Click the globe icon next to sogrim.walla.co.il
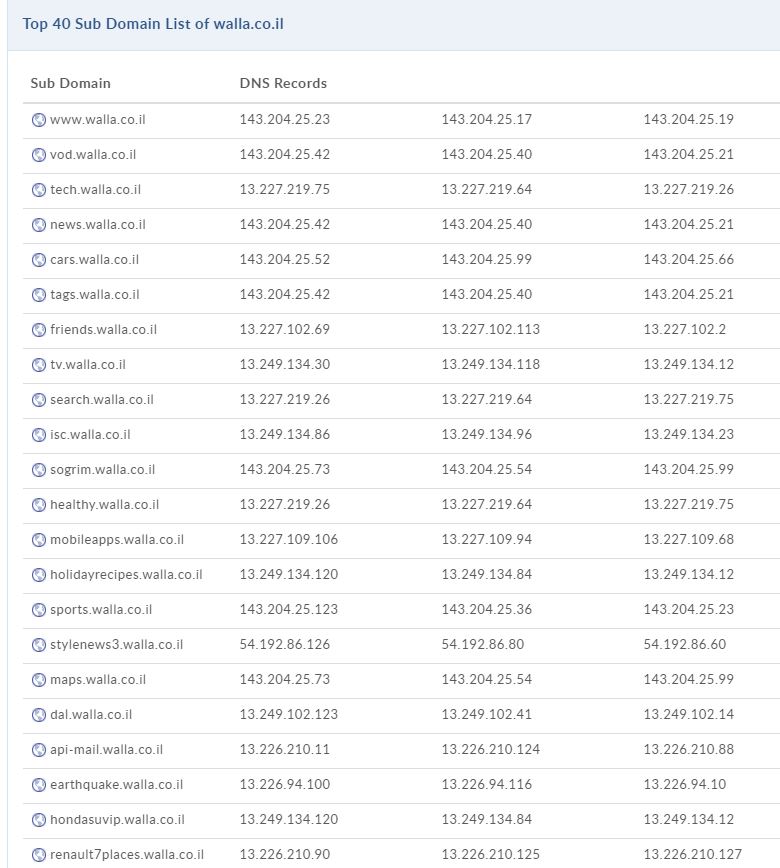 tap(39, 470)
